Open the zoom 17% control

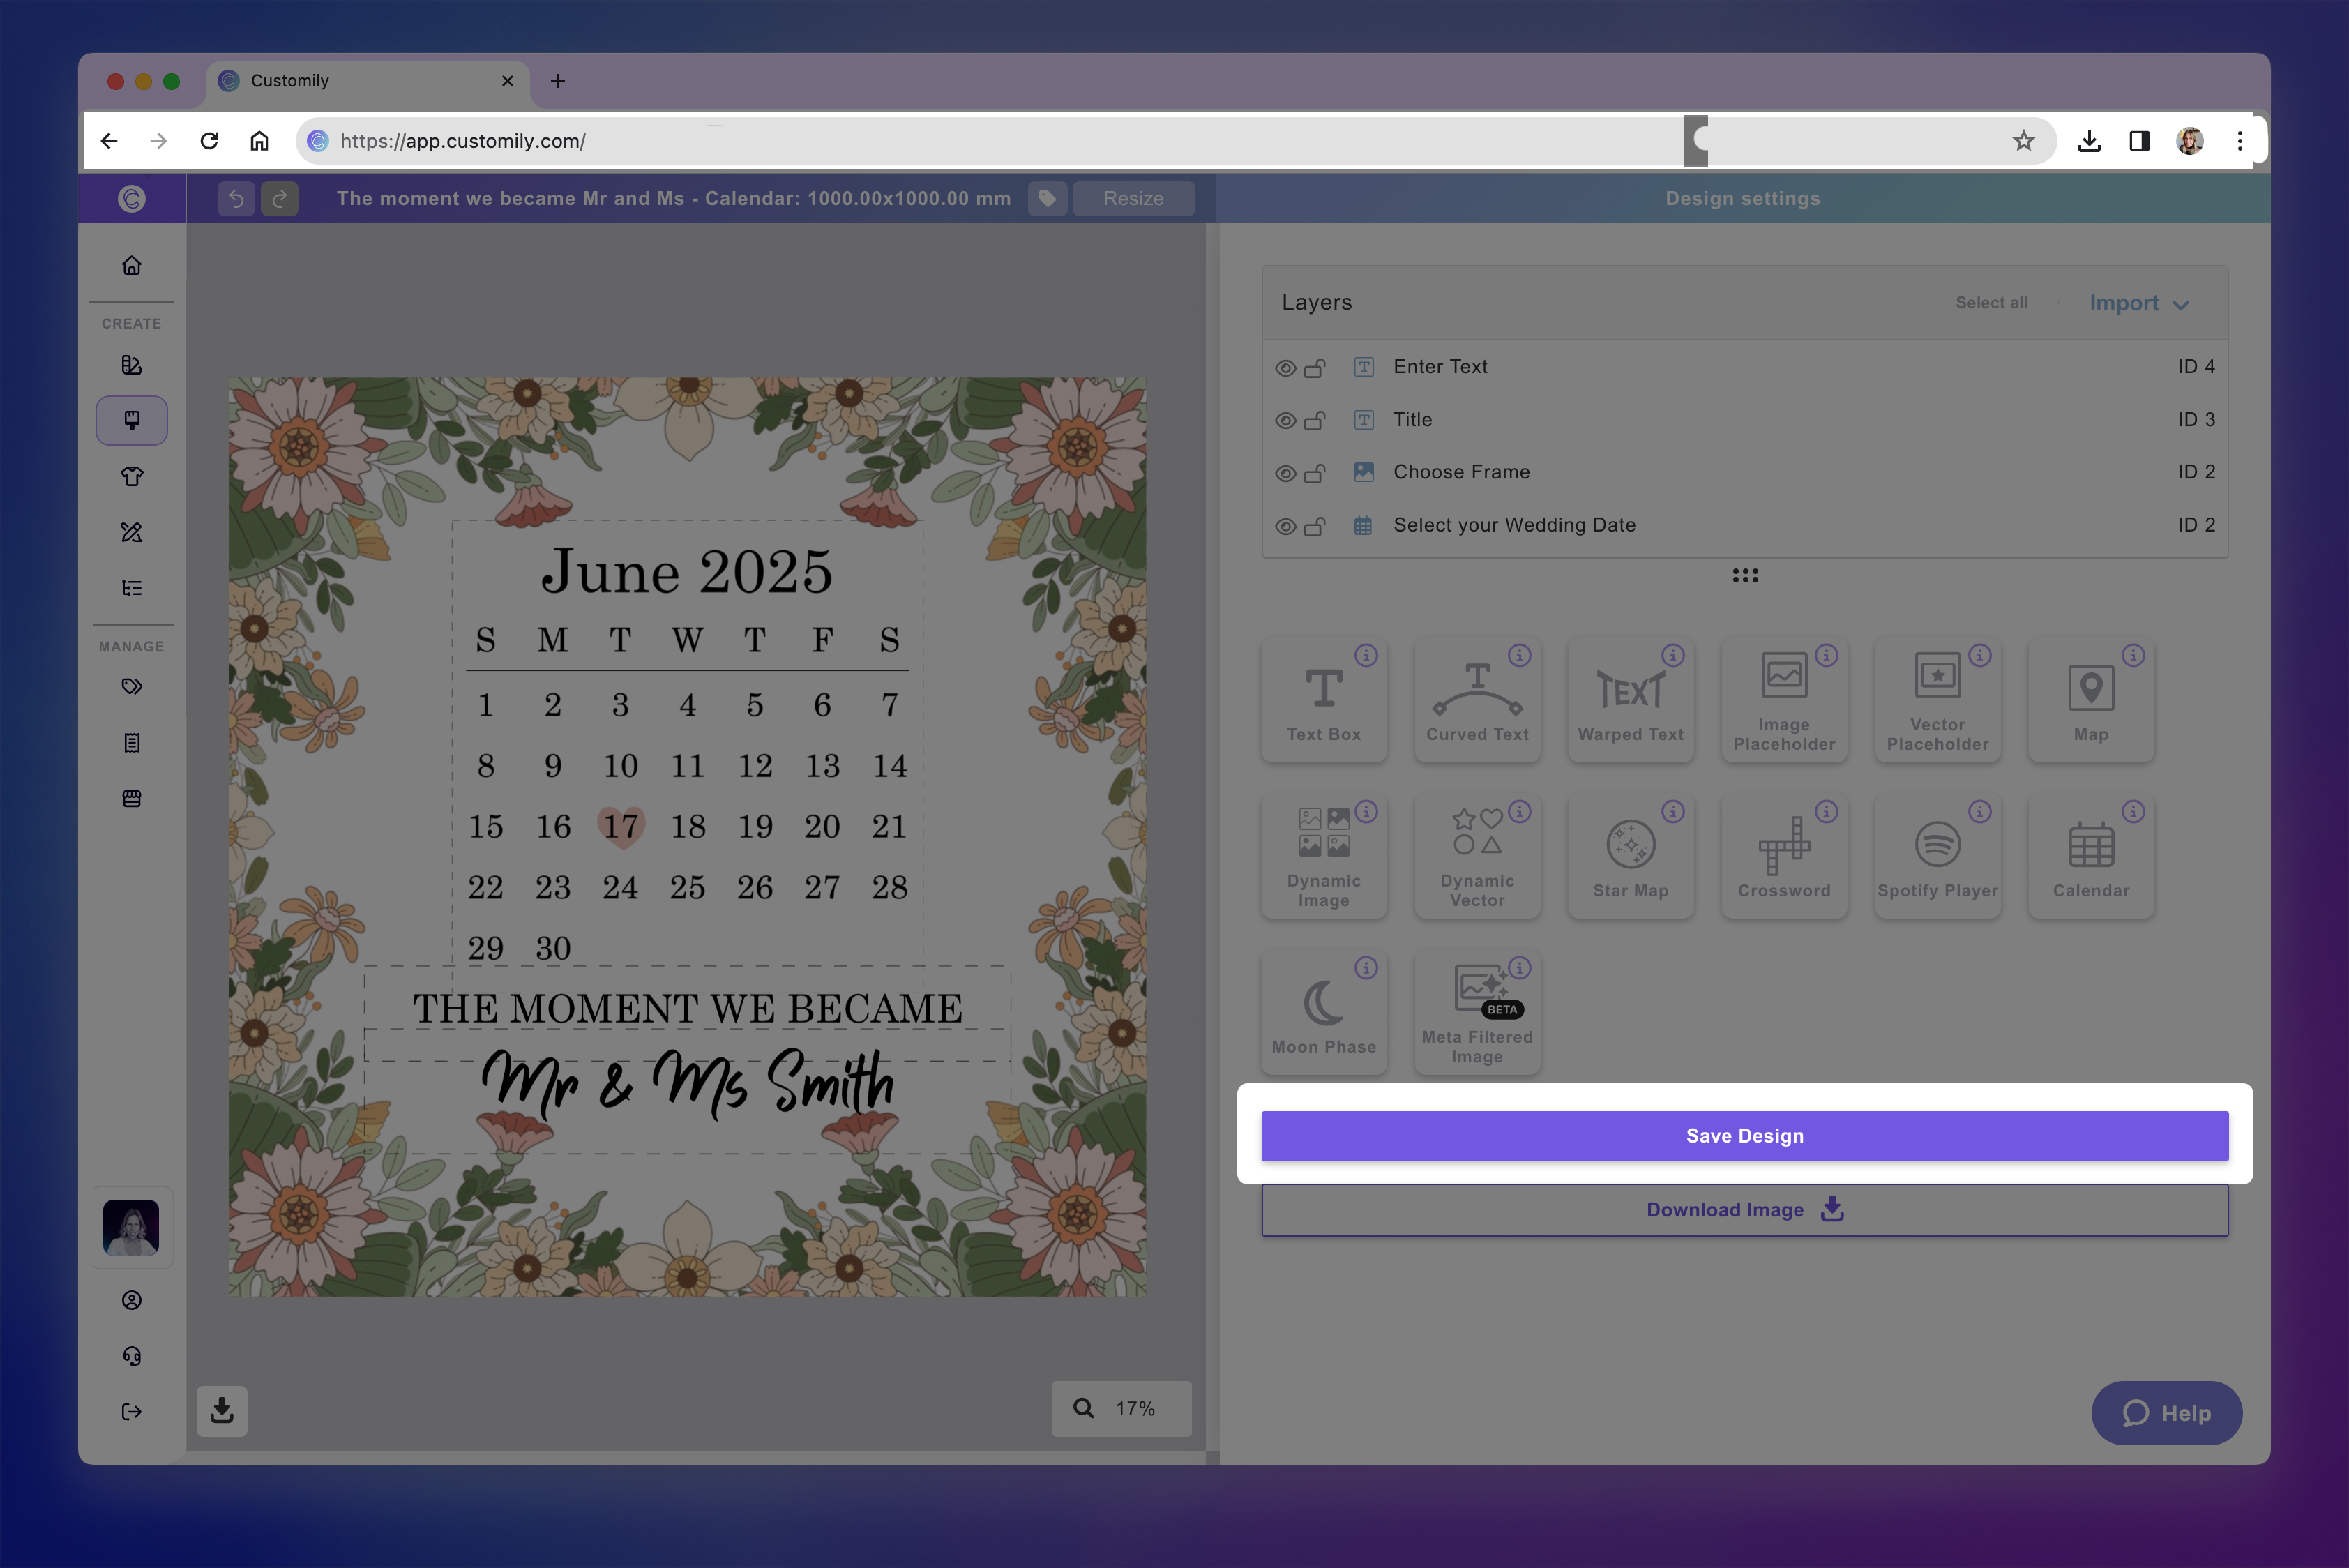[1121, 1408]
